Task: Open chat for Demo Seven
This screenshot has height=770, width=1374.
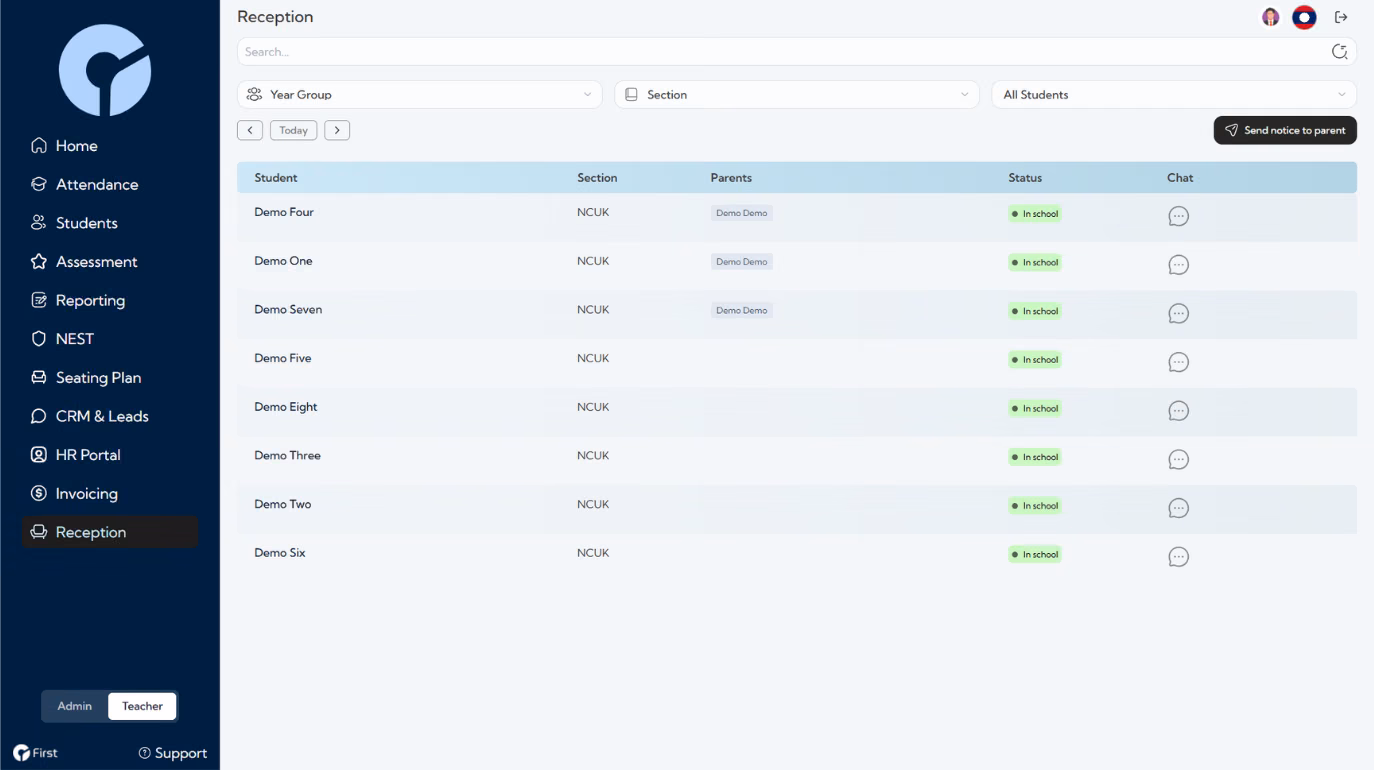Action: [x=1179, y=314]
